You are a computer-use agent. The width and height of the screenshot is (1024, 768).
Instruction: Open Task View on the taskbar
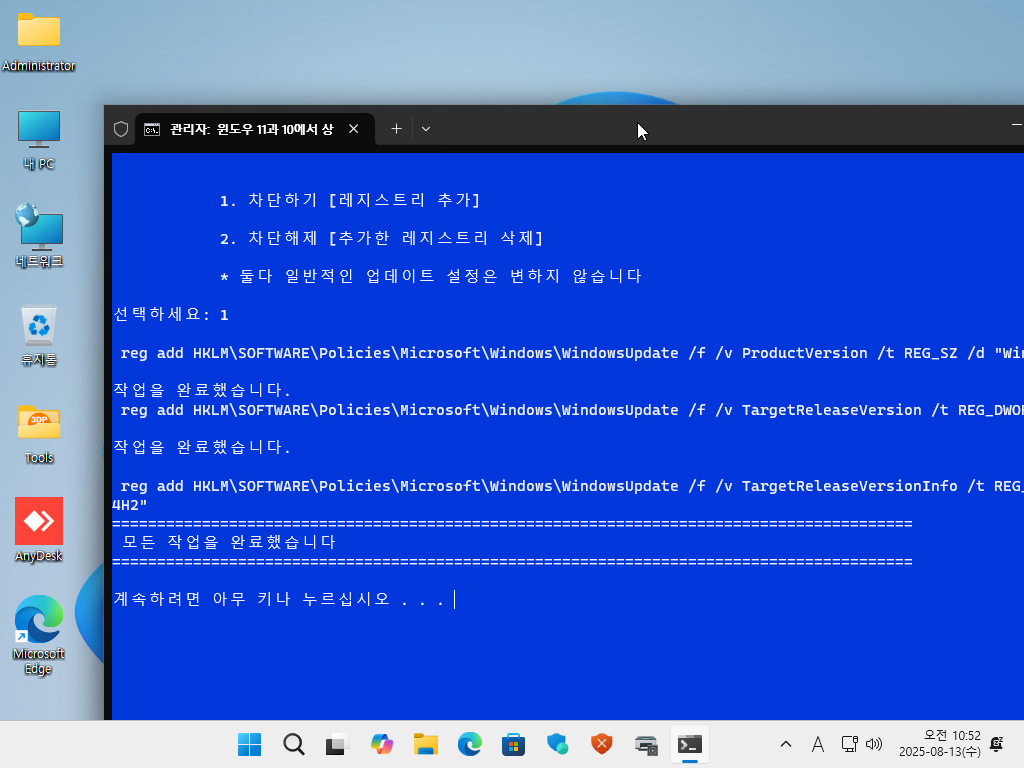coord(337,744)
